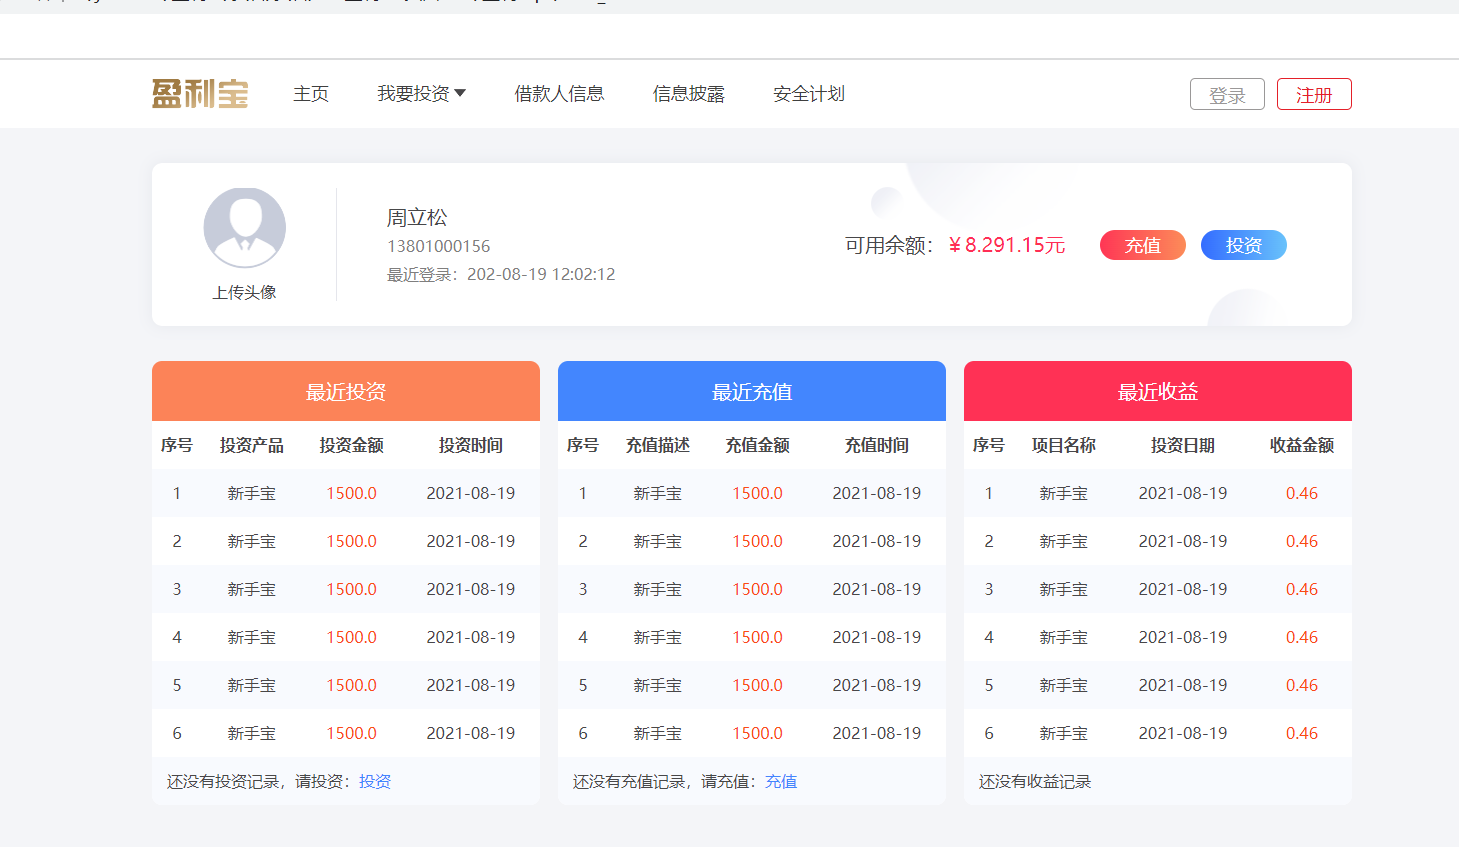Click 投资日期 column header
The image size is (1459, 847).
pos(1183,445)
